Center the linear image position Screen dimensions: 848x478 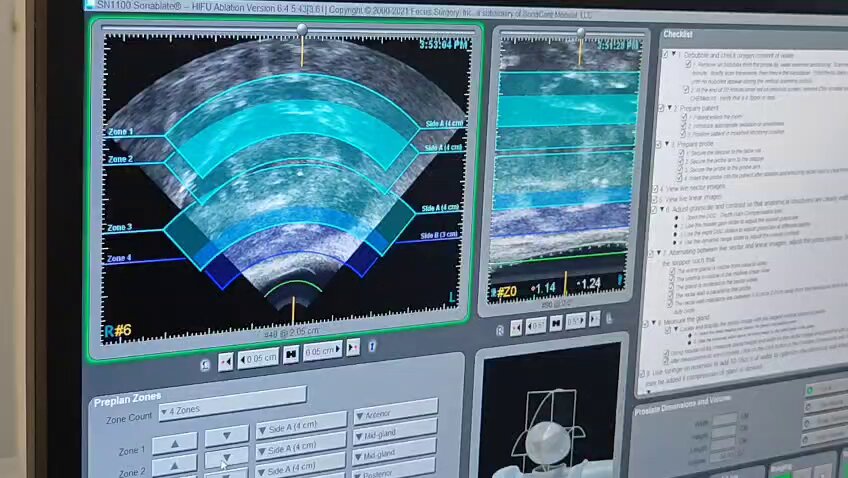tap(555, 323)
